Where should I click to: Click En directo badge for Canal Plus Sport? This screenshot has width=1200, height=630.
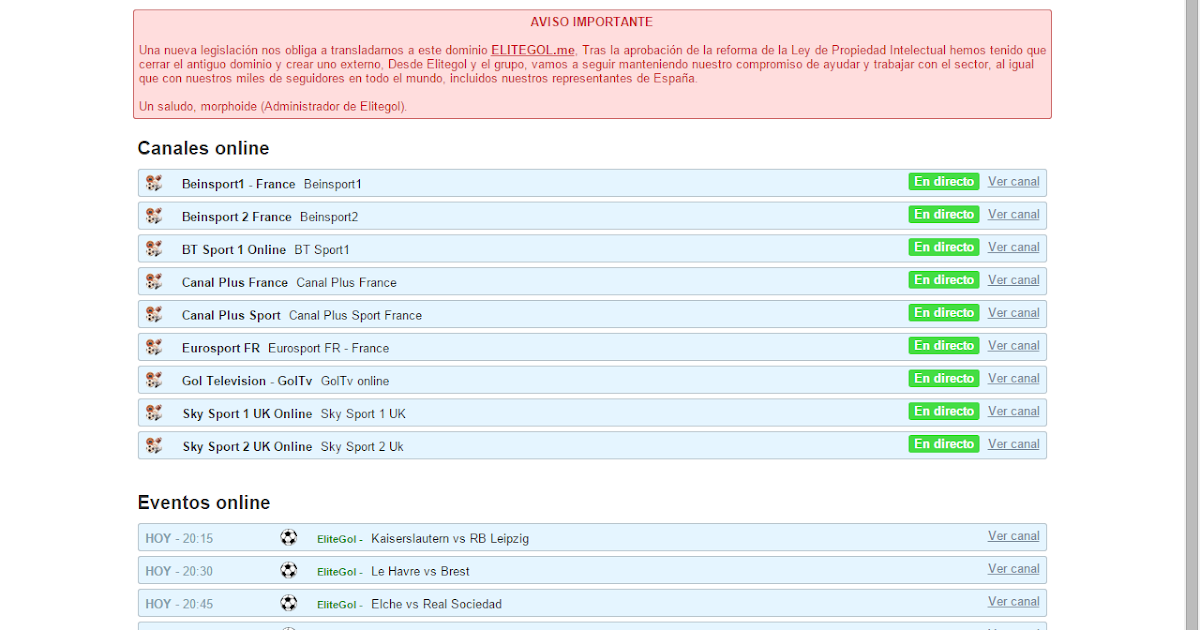(944, 313)
